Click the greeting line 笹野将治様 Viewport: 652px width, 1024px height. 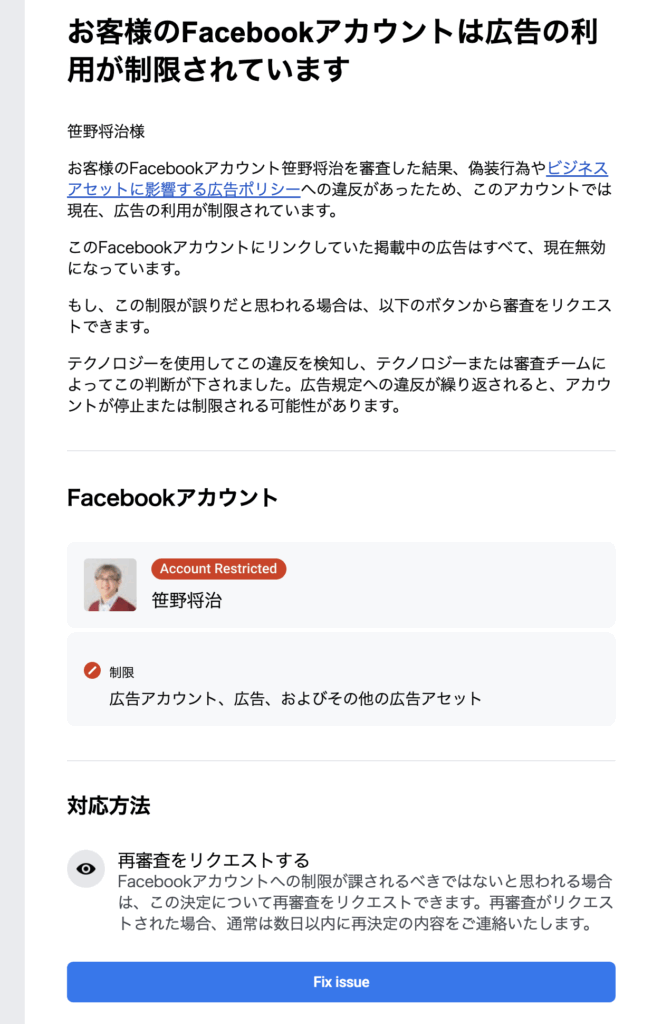(x=106, y=131)
